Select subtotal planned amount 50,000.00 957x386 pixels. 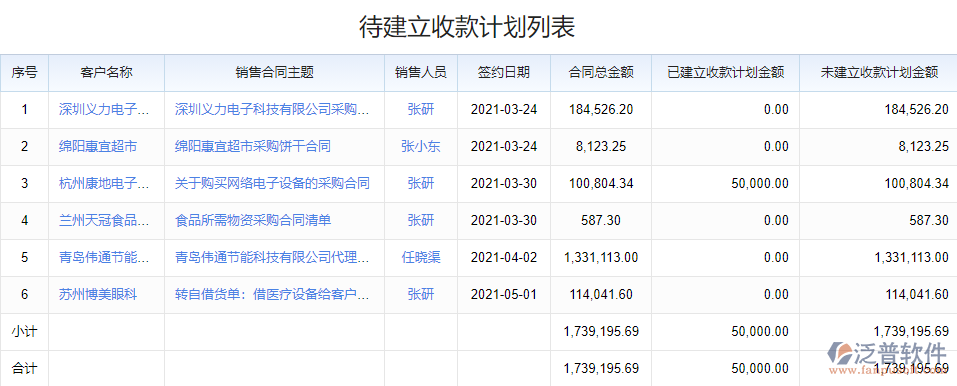tap(760, 332)
